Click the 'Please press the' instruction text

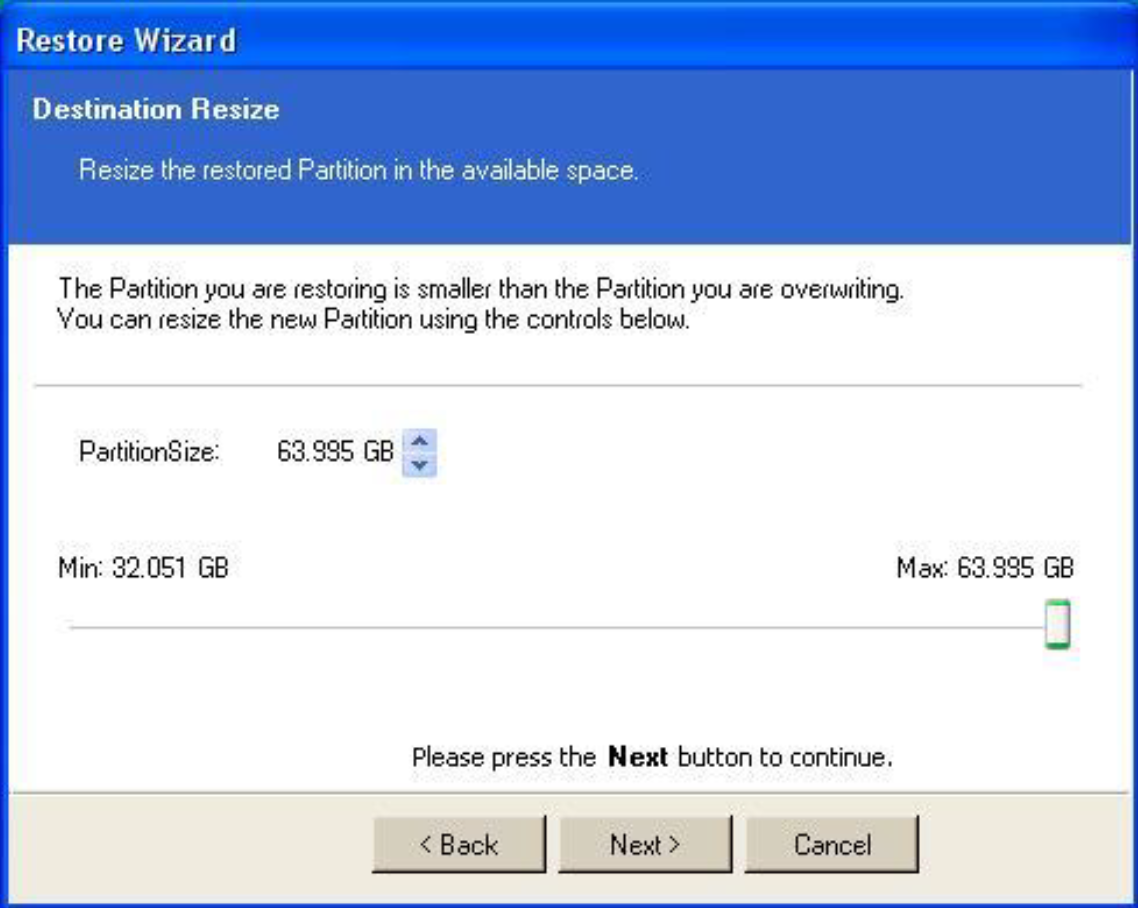click(x=503, y=757)
